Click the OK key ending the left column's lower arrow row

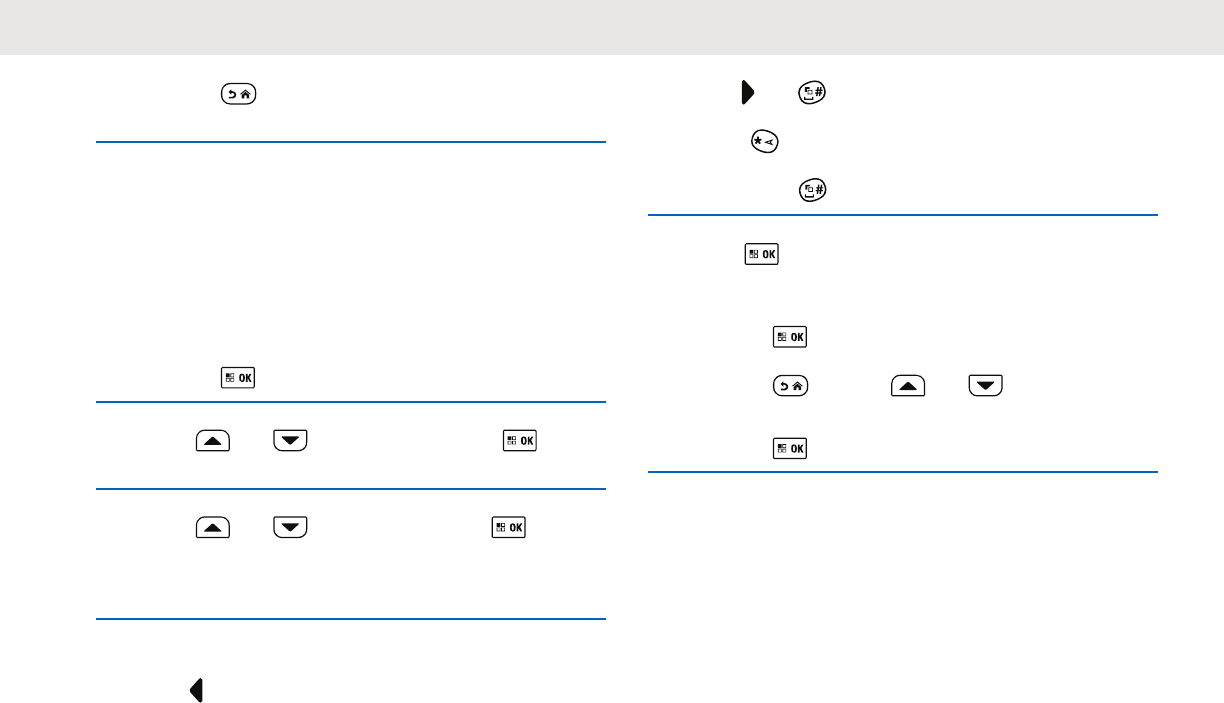pyautogui.click(x=508, y=526)
